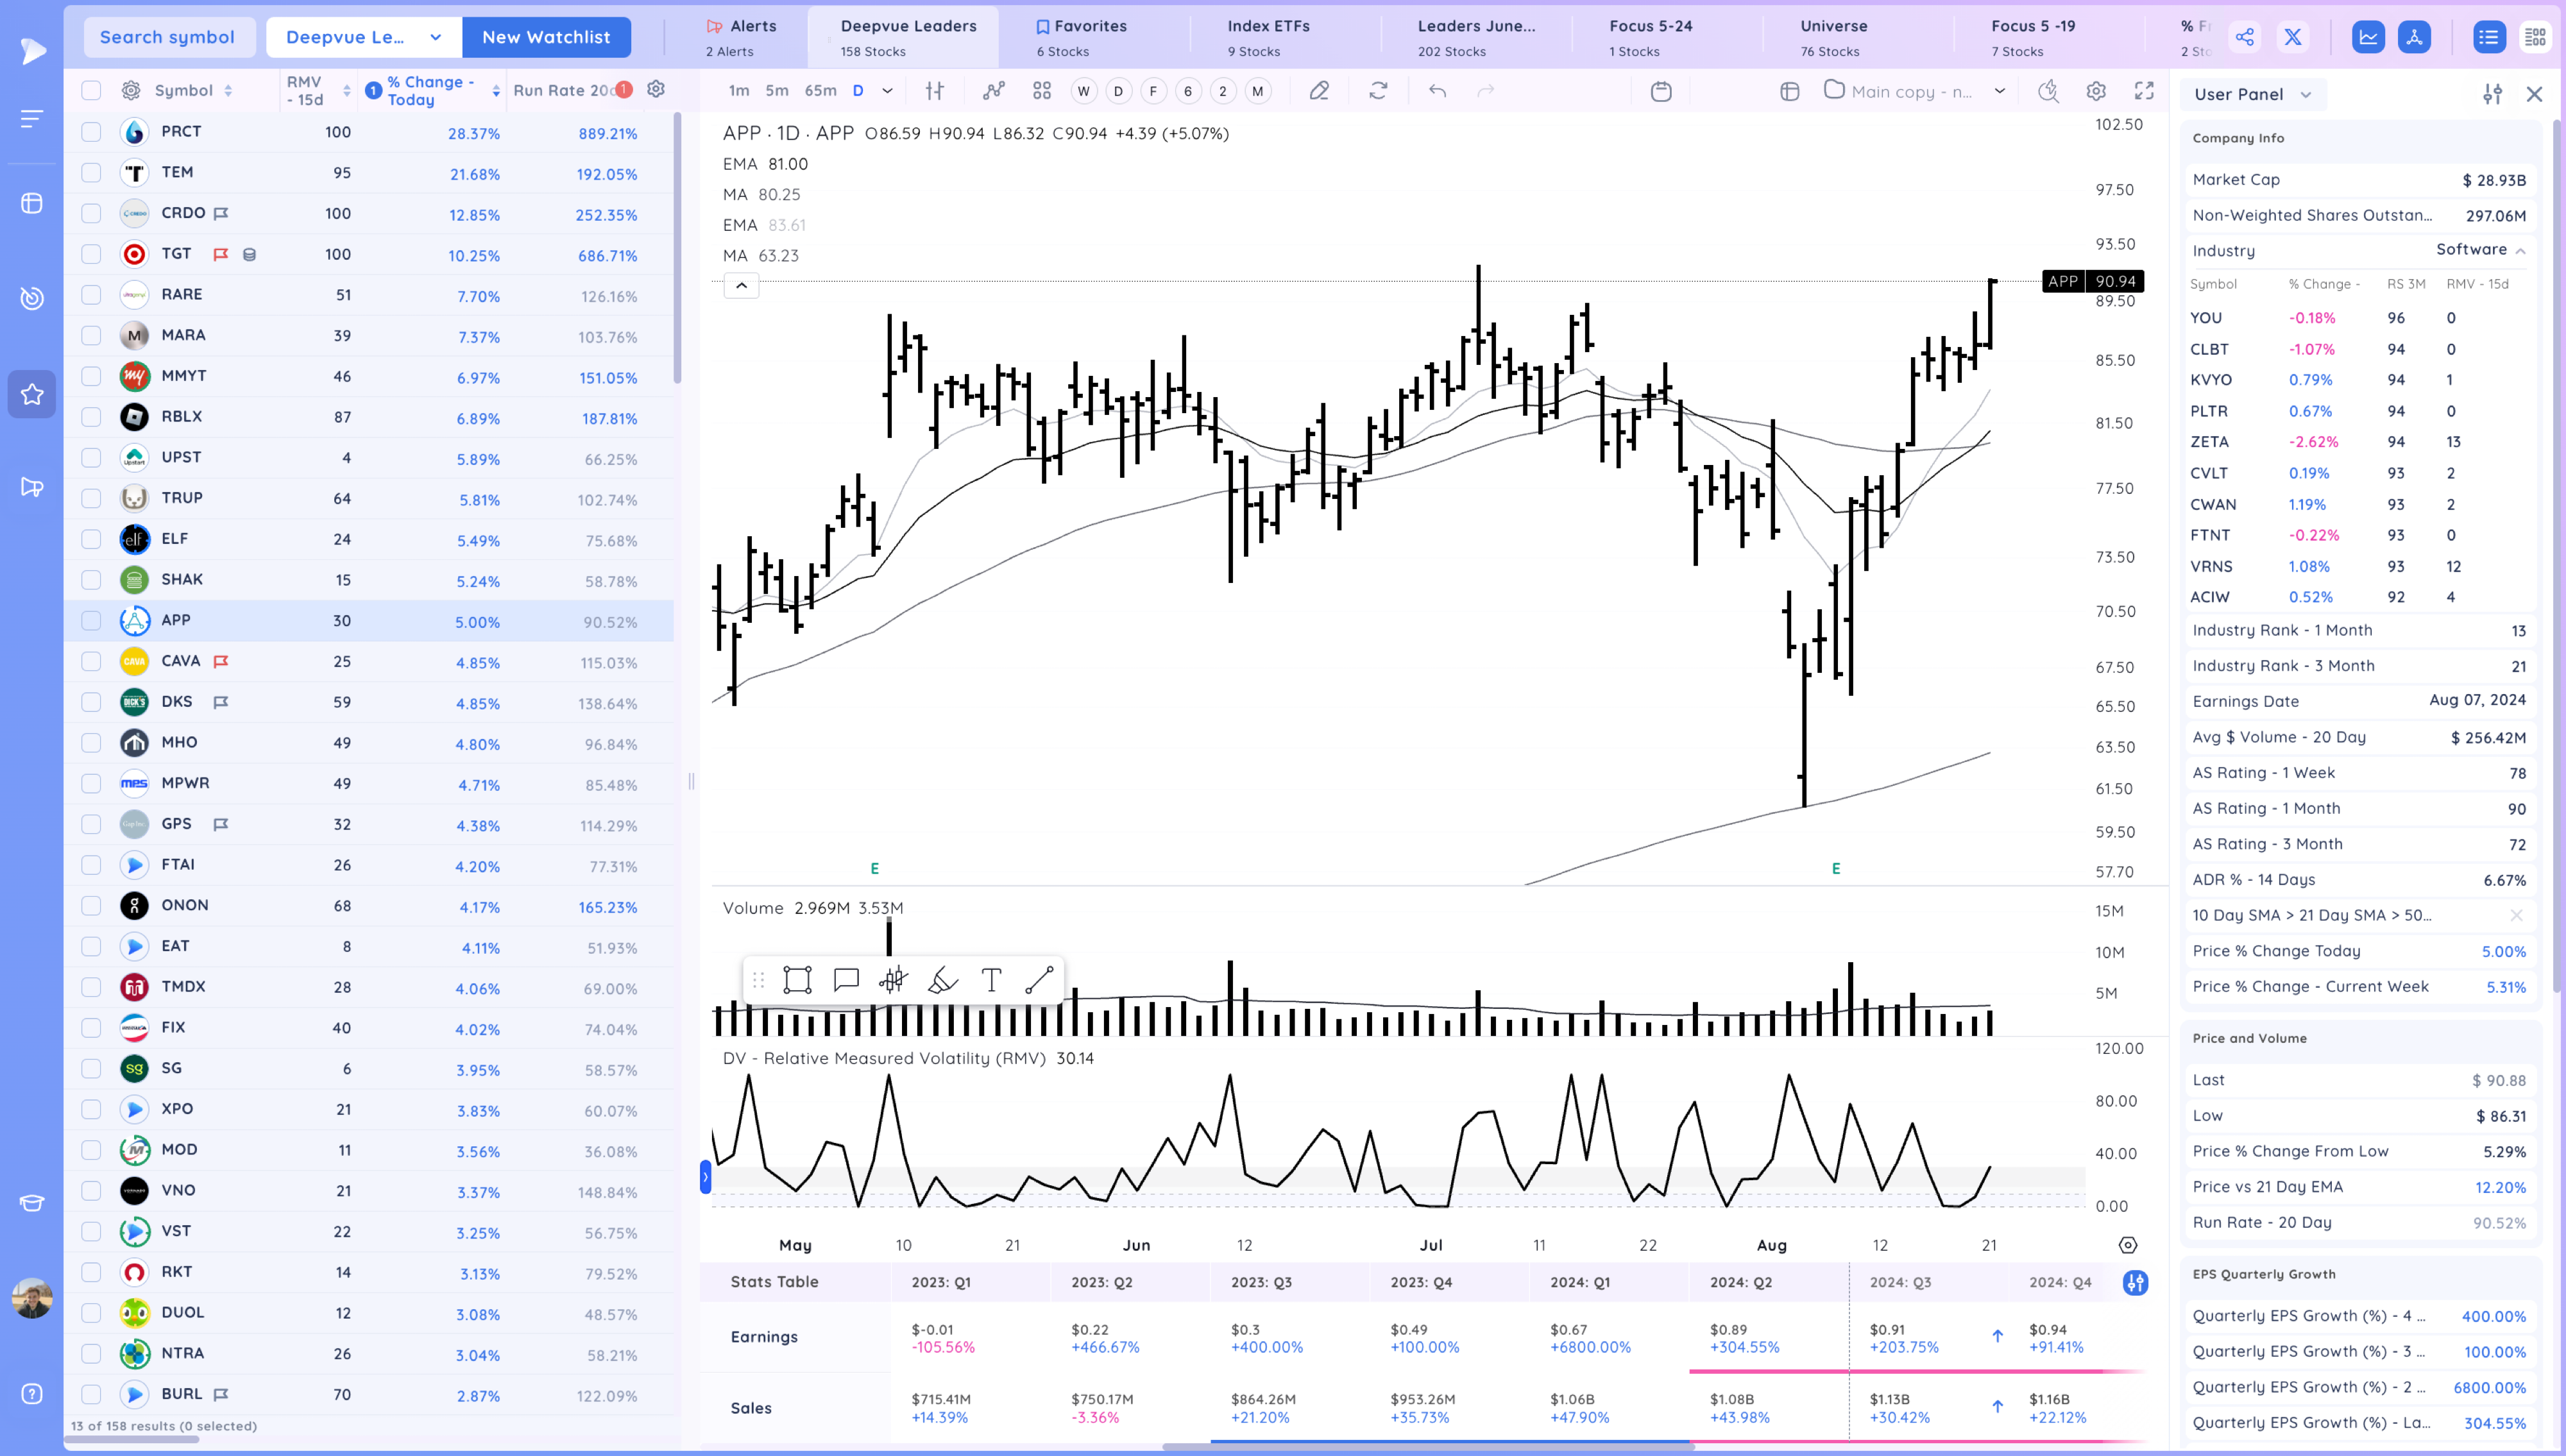
Task: Click the pencil drawing tool icon
Action: tap(1319, 91)
